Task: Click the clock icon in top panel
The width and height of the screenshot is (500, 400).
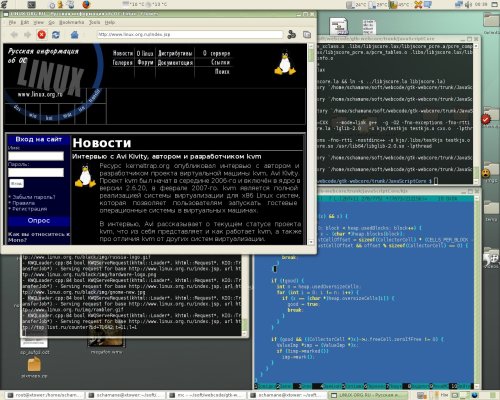Action: pyautogui.click(x=52, y=5)
